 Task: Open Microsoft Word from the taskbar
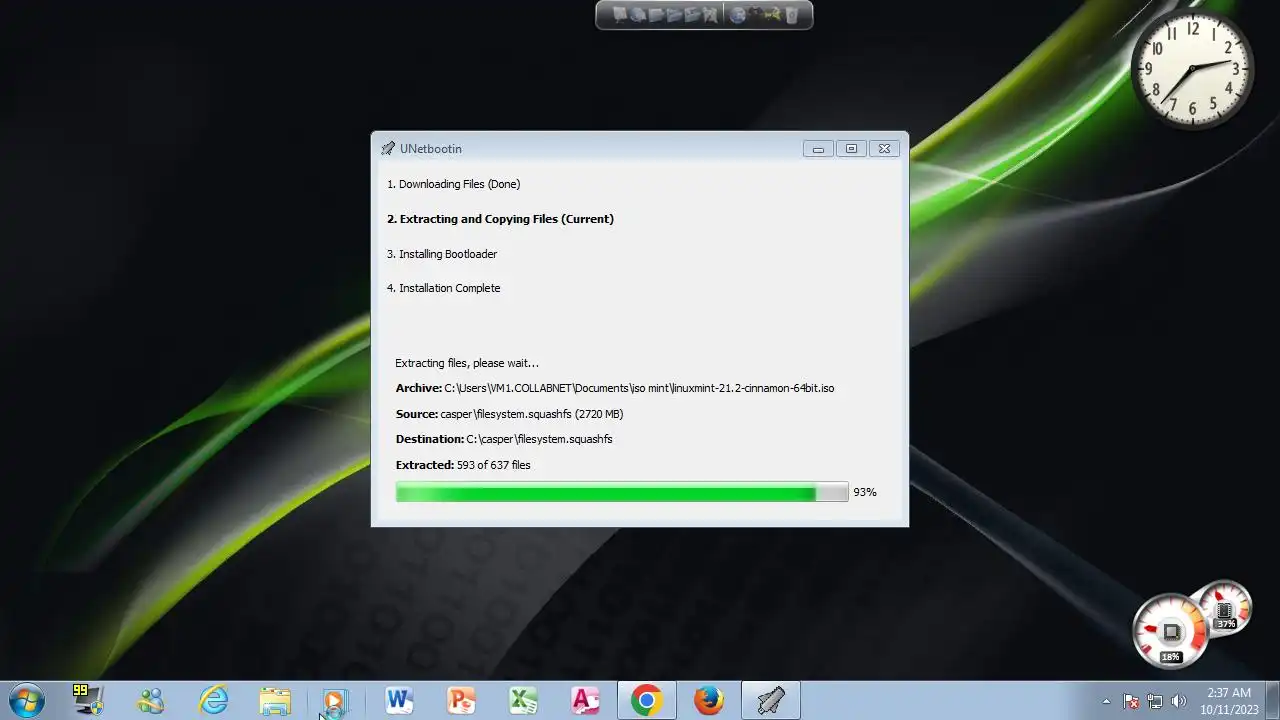(399, 700)
